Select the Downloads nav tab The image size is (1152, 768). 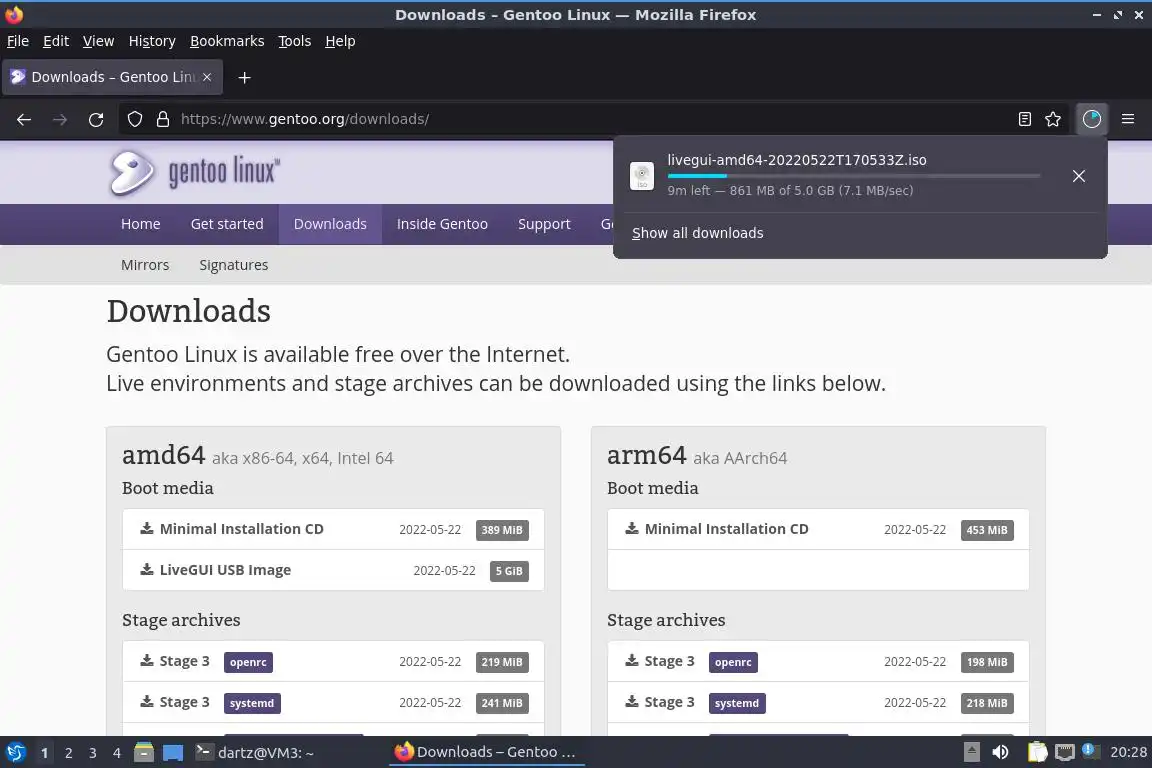pyautogui.click(x=330, y=224)
